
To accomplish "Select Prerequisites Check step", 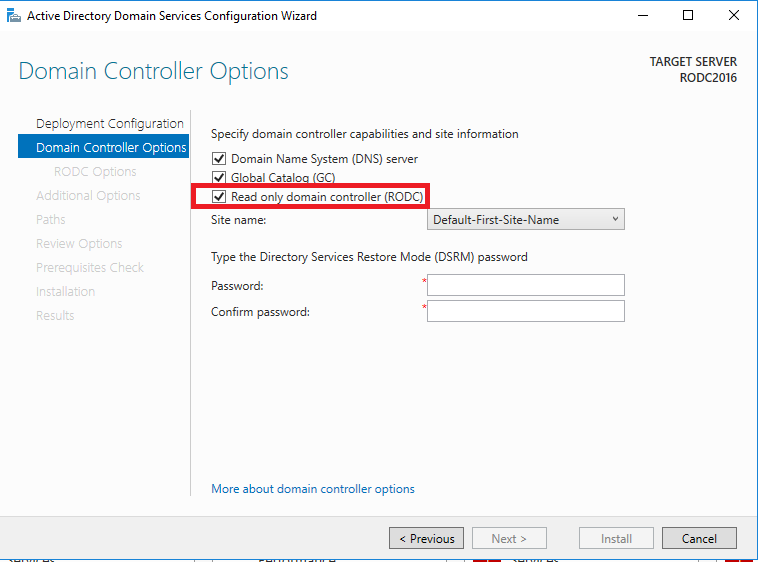I will [x=90, y=267].
